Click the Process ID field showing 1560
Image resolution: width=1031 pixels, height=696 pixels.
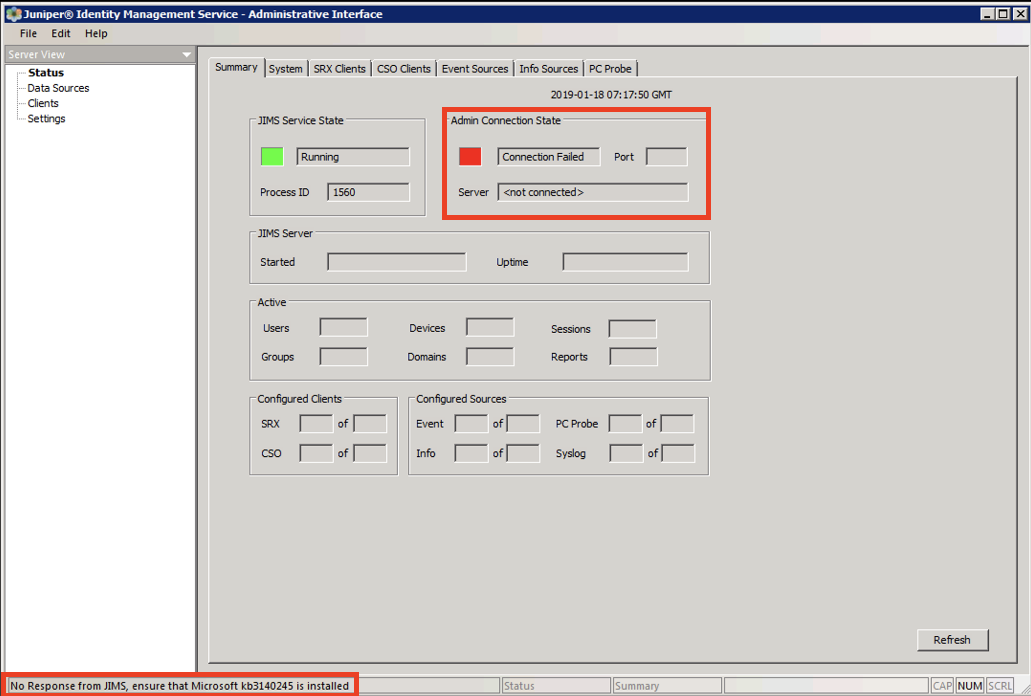368,192
